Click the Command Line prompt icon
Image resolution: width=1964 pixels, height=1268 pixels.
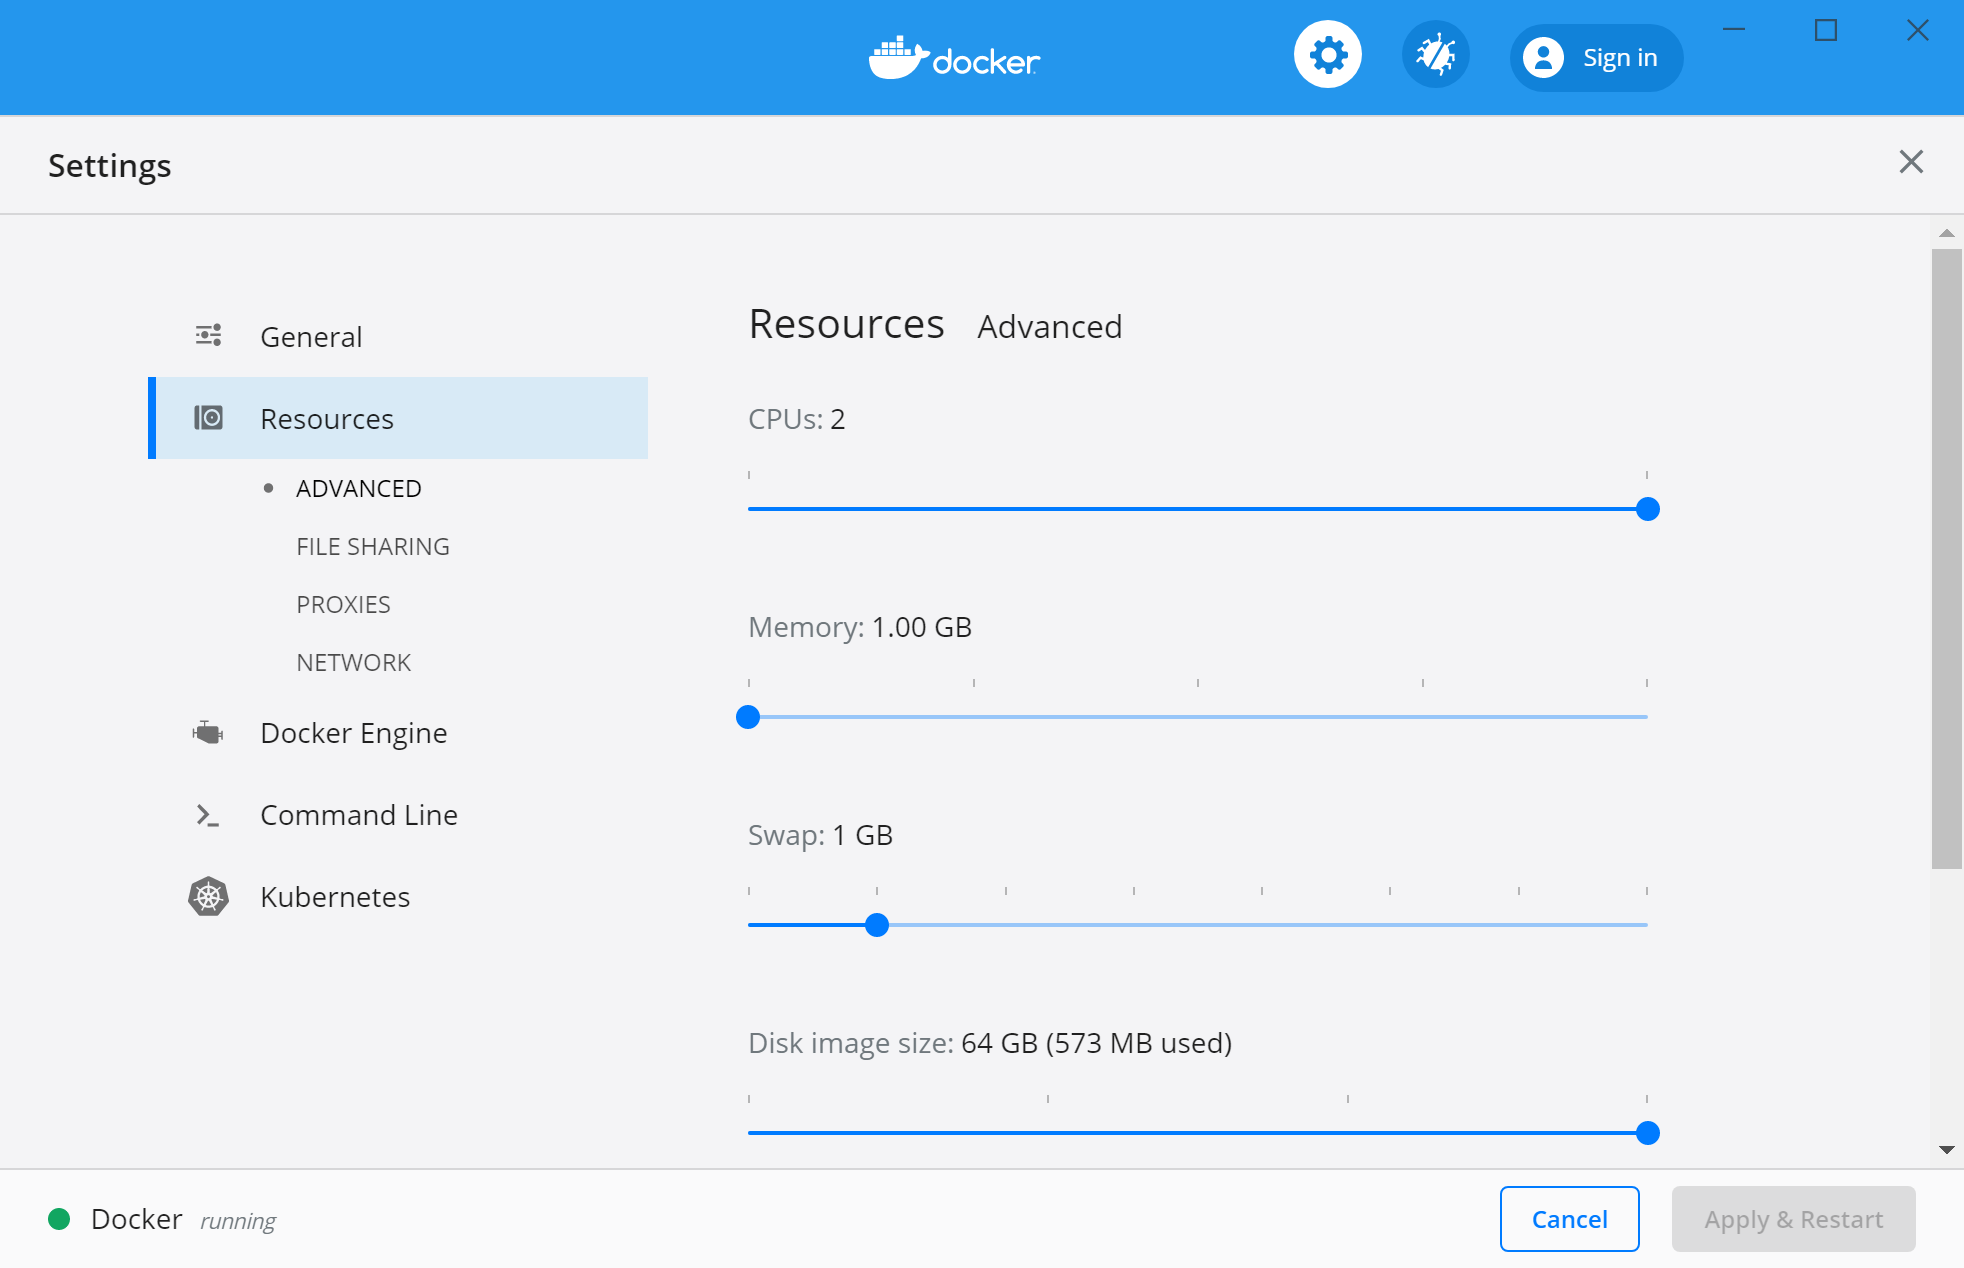pyautogui.click(x=208, y=815)
